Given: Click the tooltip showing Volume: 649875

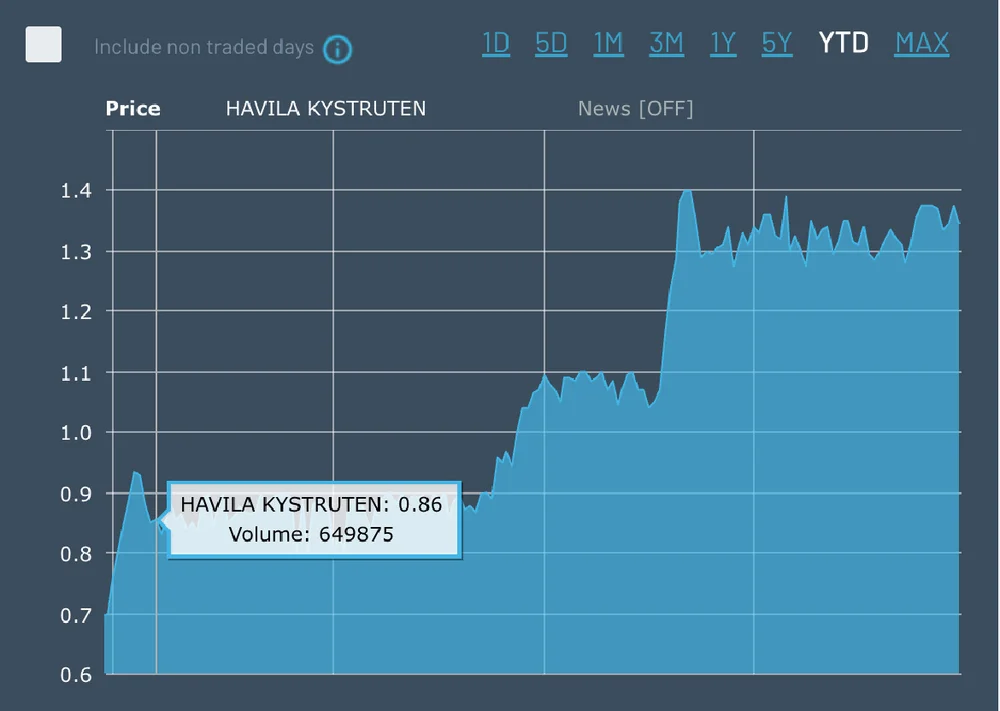Looking at the screenshot, I should (x=314, y=520).
